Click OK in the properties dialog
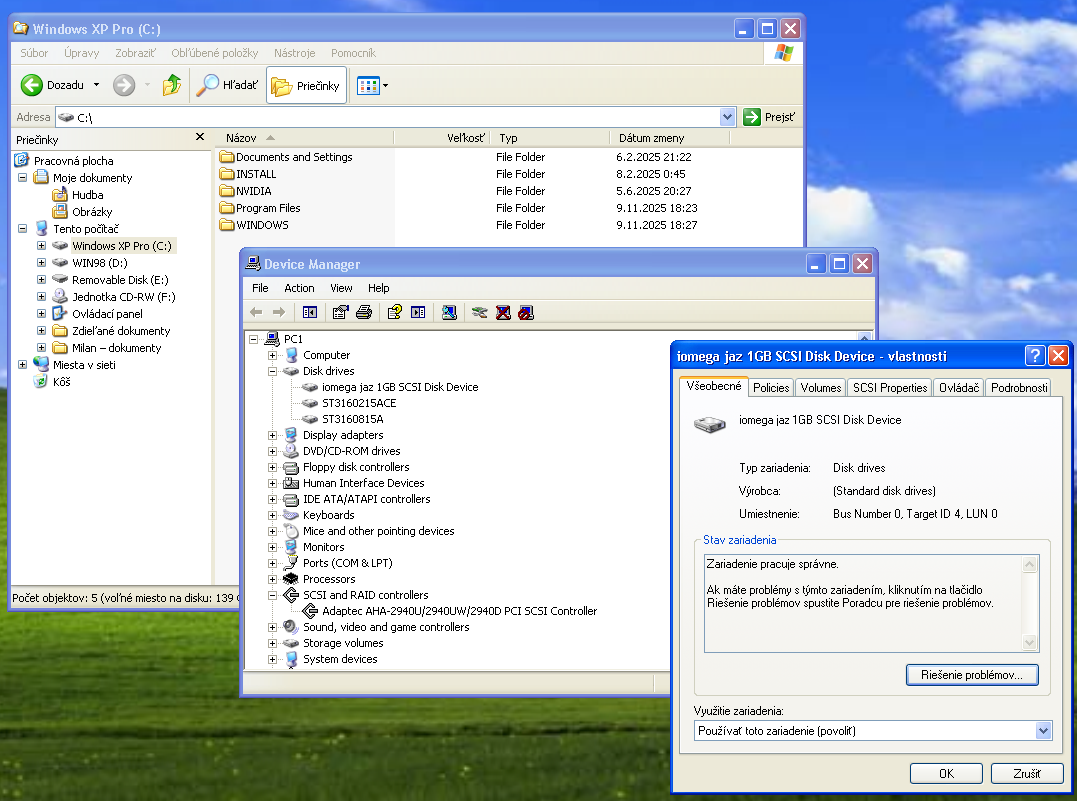 tap(946, 774)
